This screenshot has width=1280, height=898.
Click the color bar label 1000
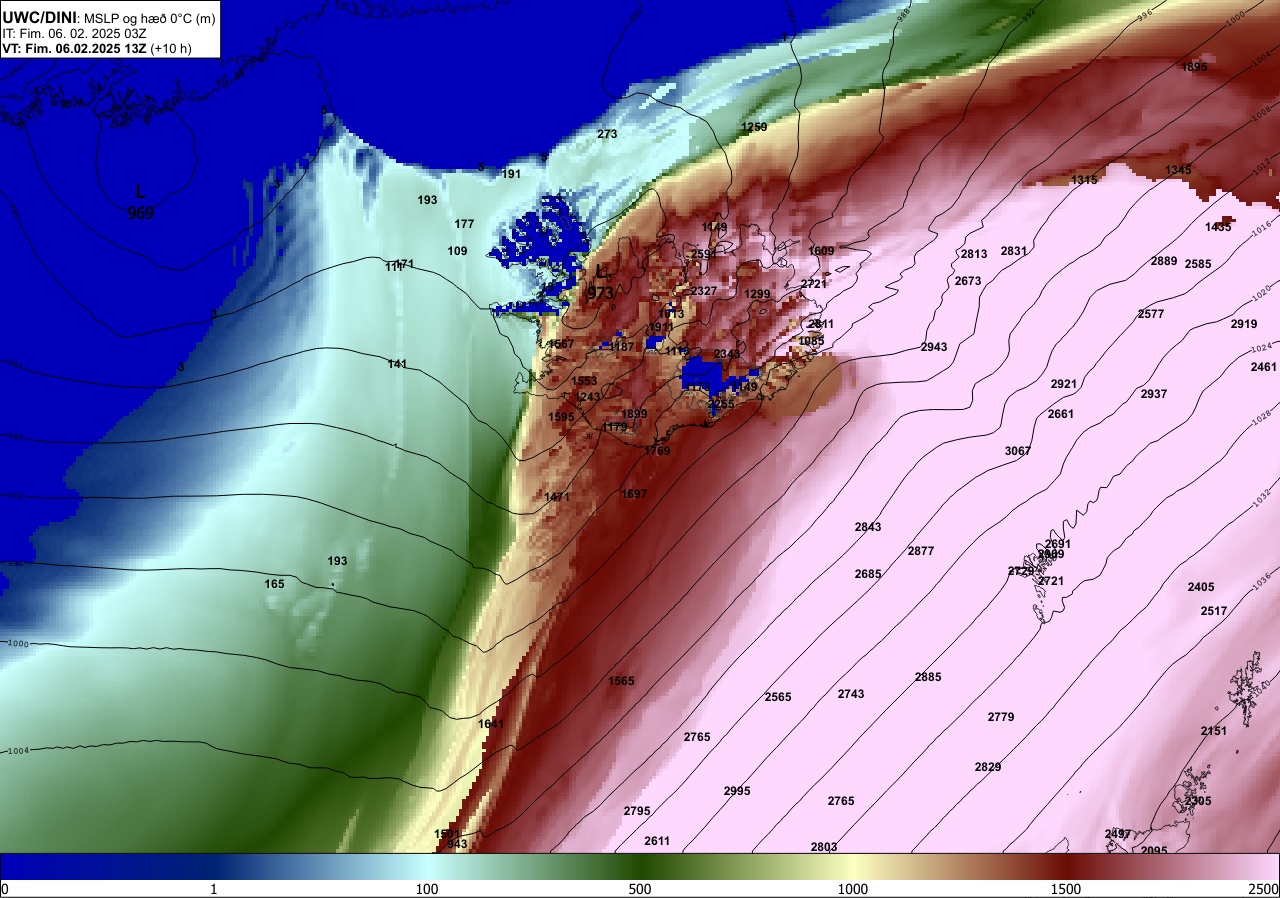pyautogui.click(x=853, y=890)
